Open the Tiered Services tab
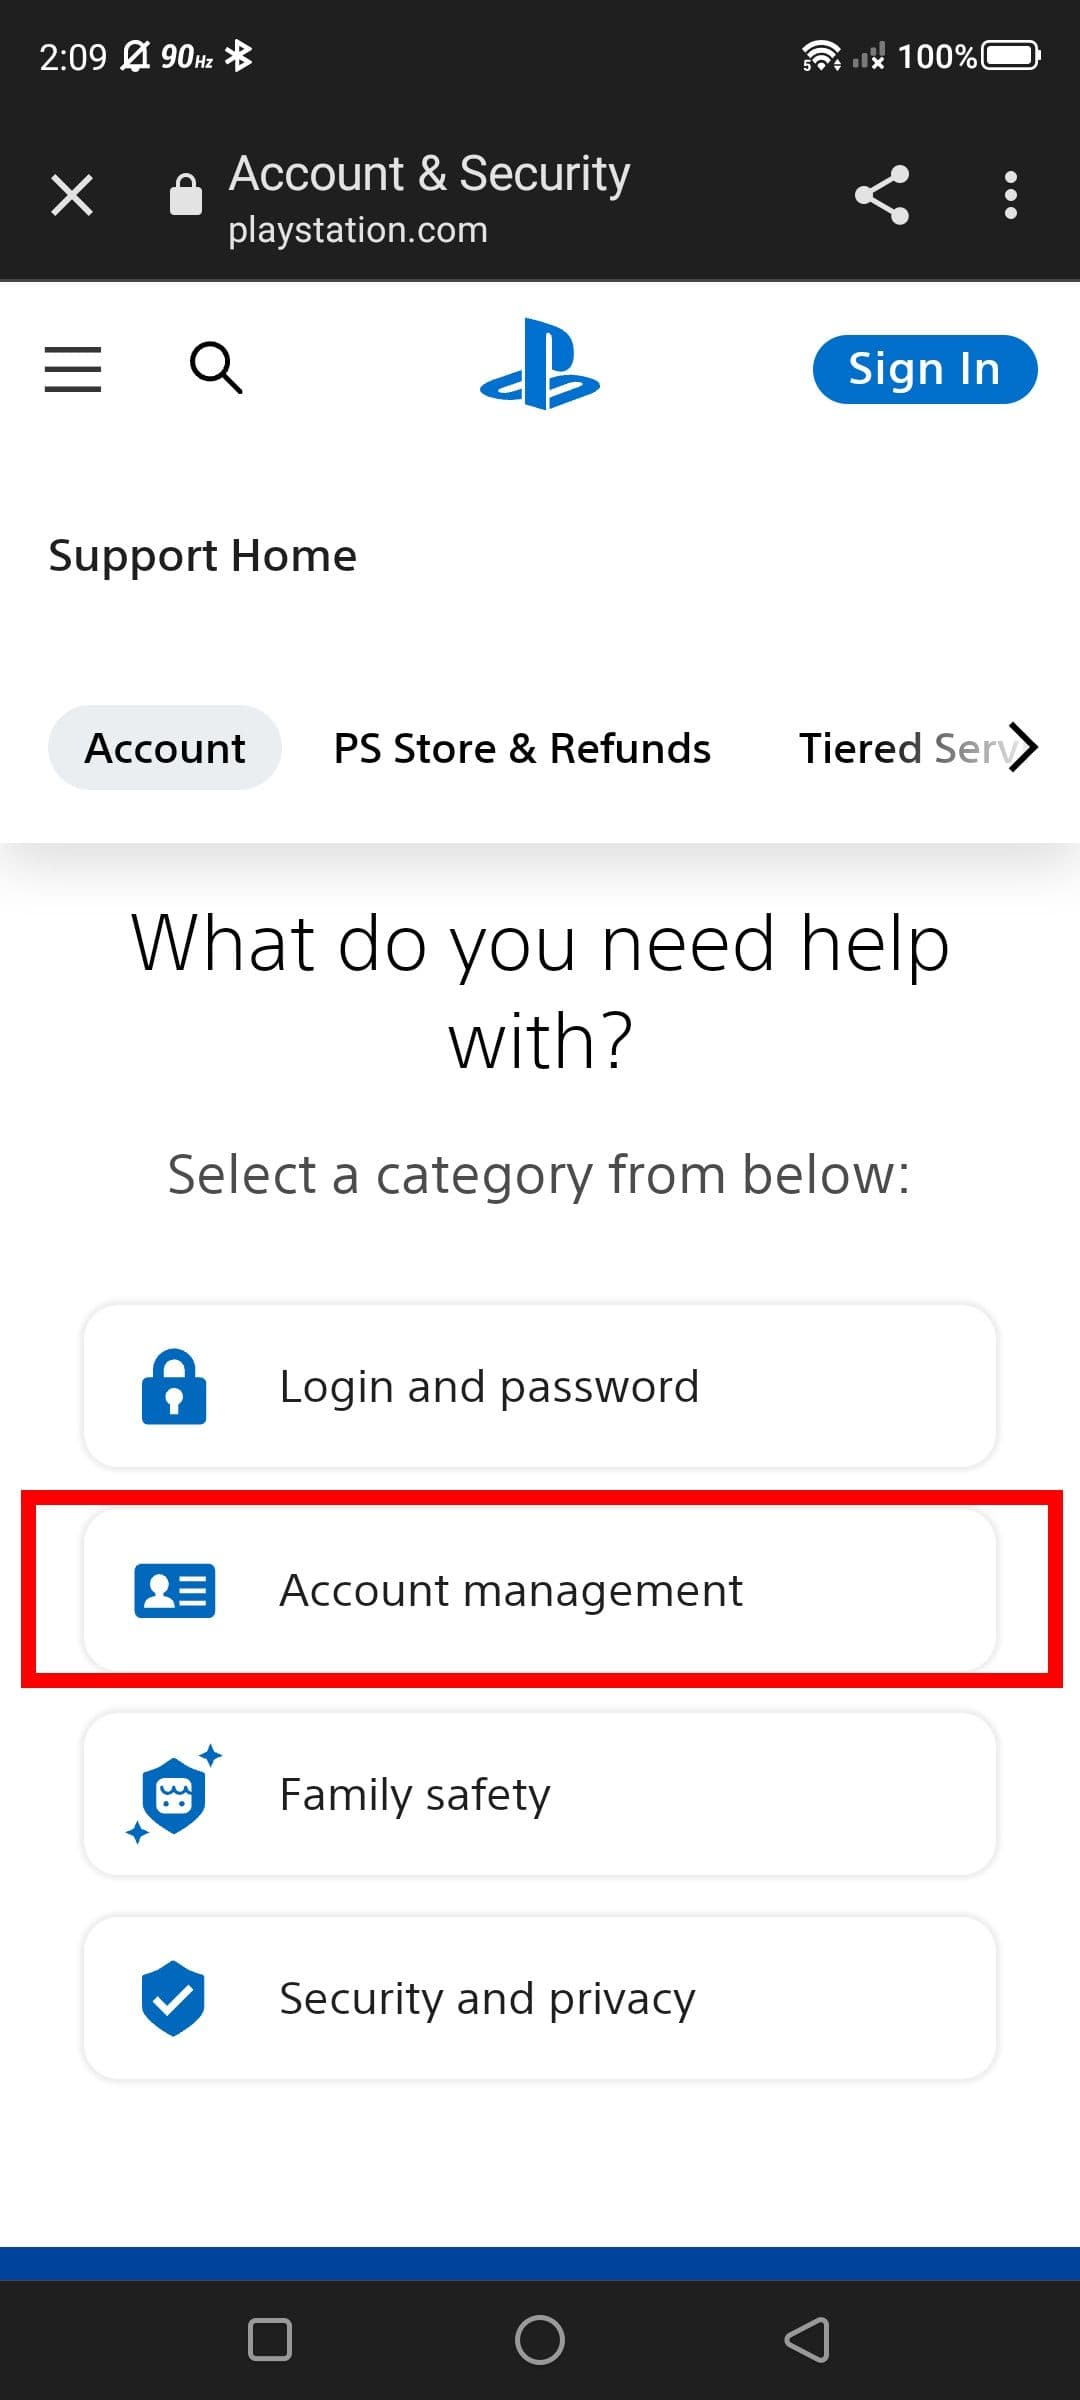The image size is (1080, 2400). 905,748
